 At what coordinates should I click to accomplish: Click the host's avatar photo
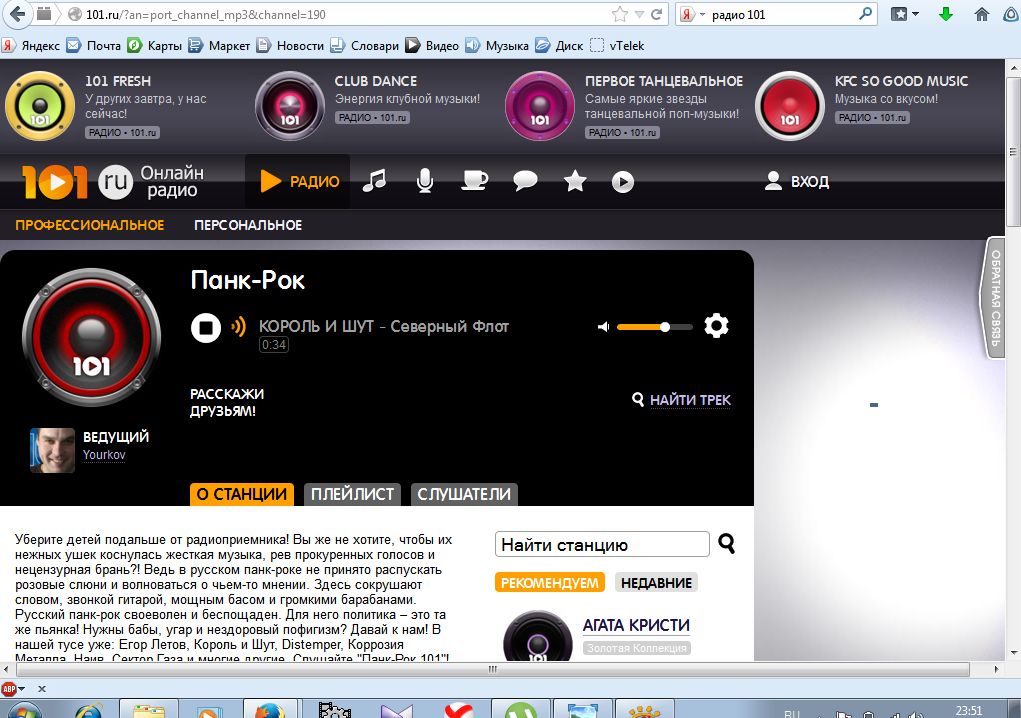[53, 450]
